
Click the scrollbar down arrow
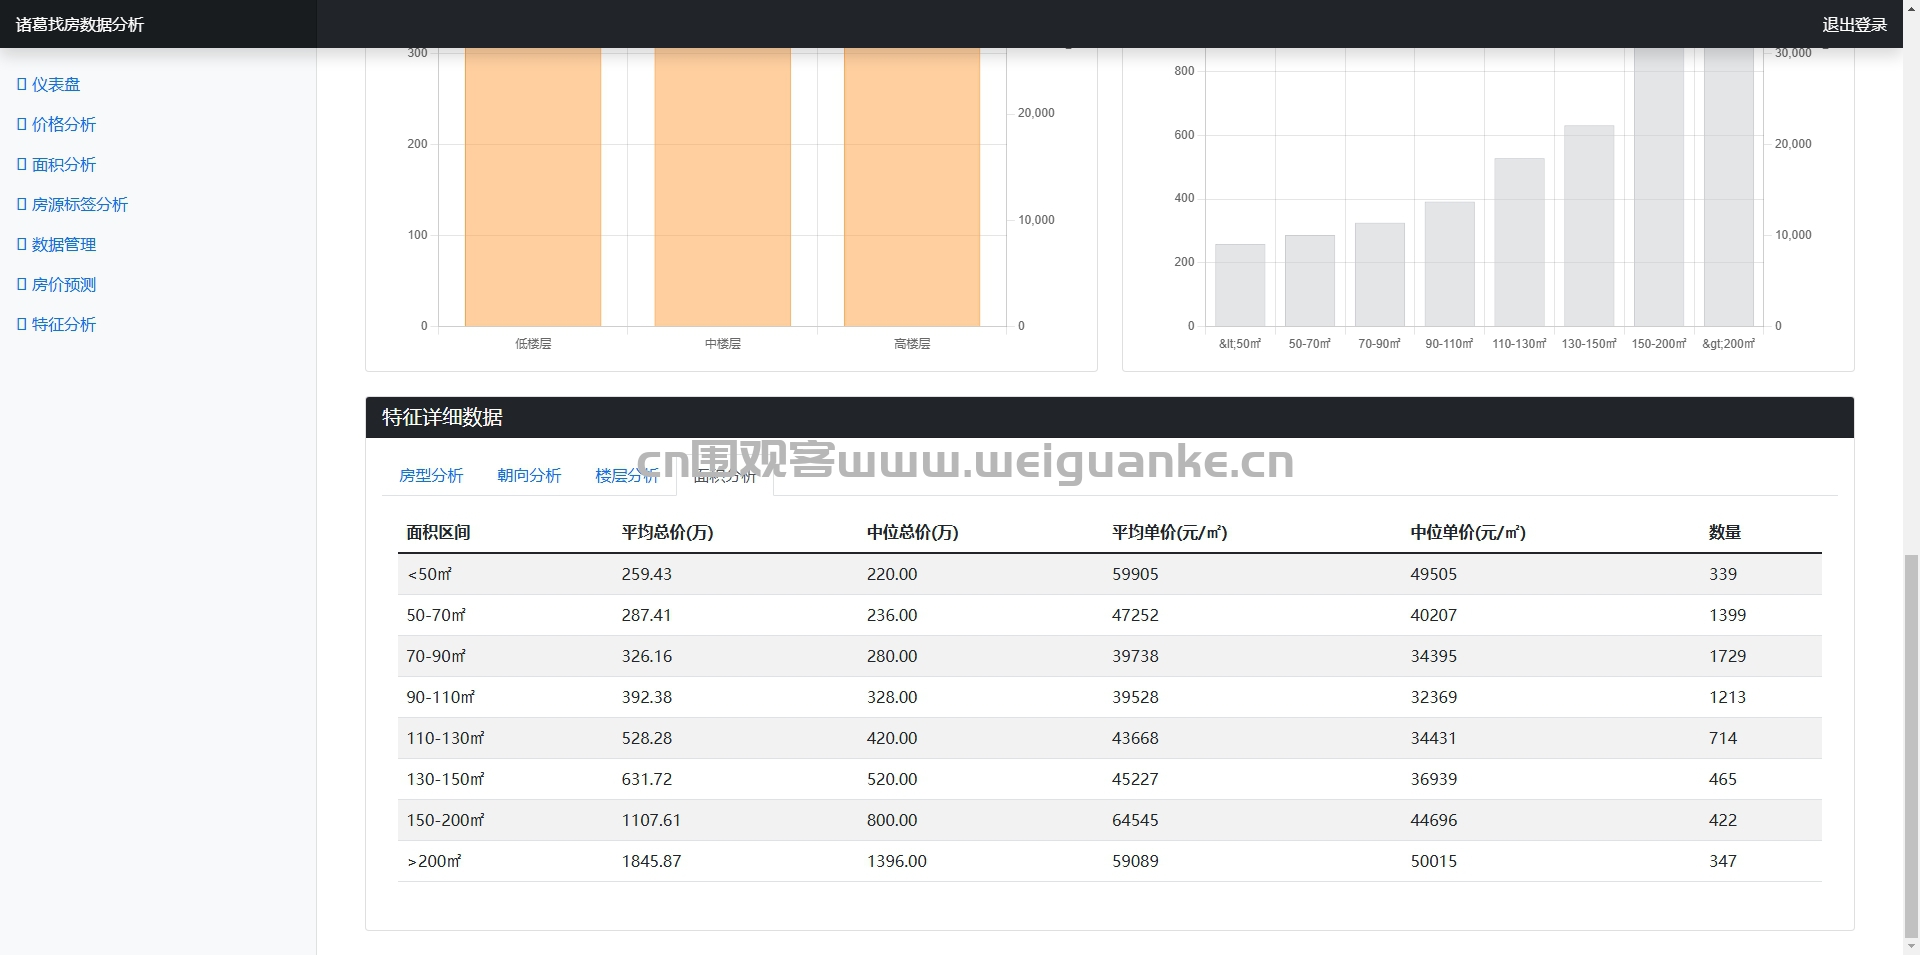(1911, 946)
